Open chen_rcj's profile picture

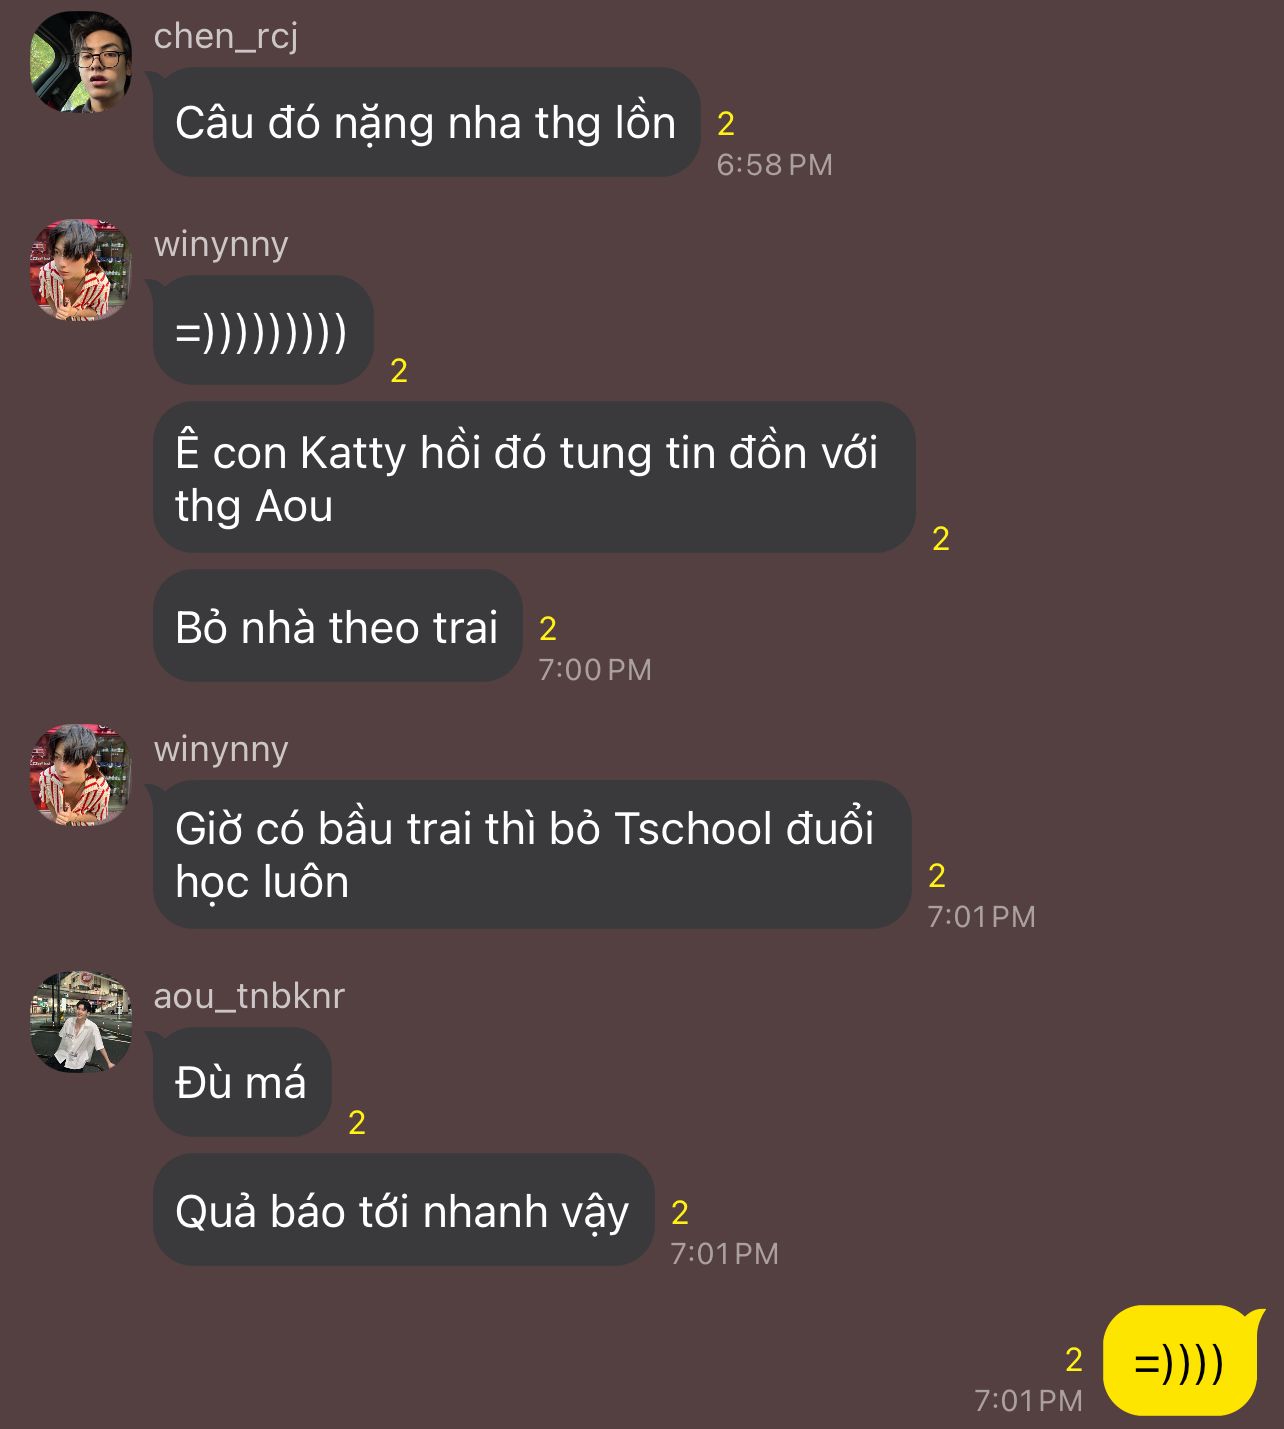pyautogui.click(x=81, y=62)
